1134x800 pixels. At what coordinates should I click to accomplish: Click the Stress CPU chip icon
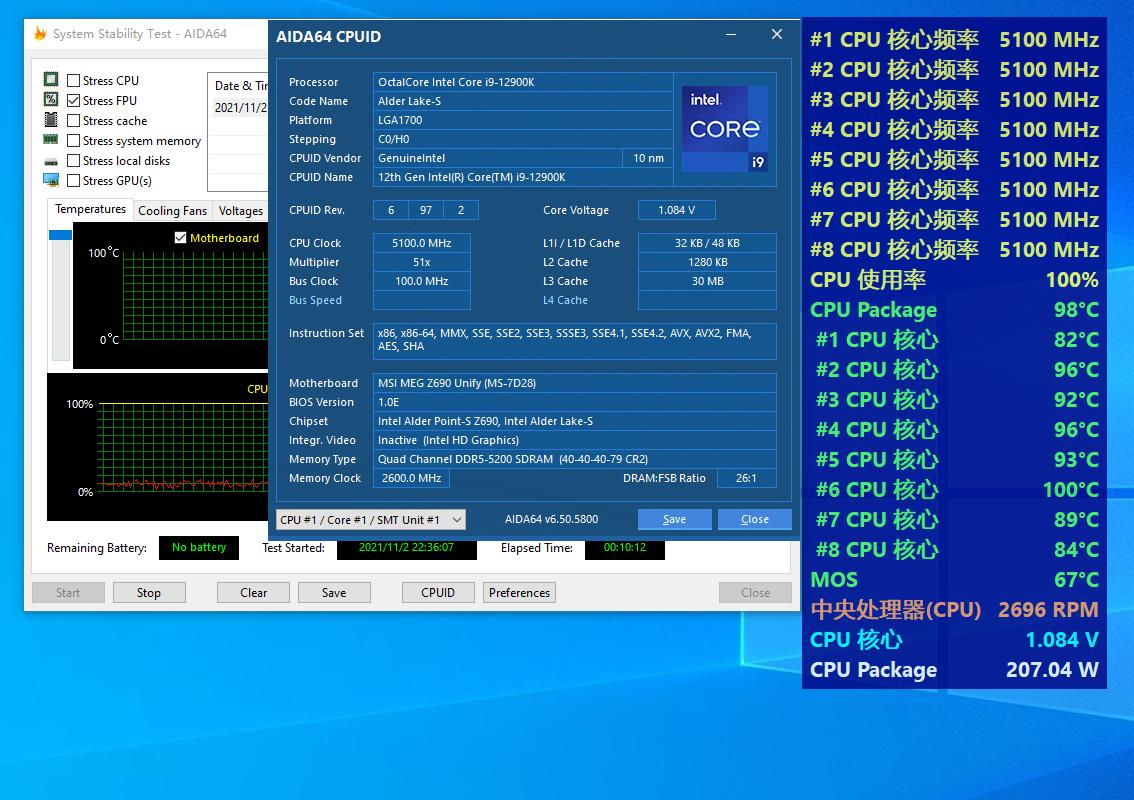(50, 80)
